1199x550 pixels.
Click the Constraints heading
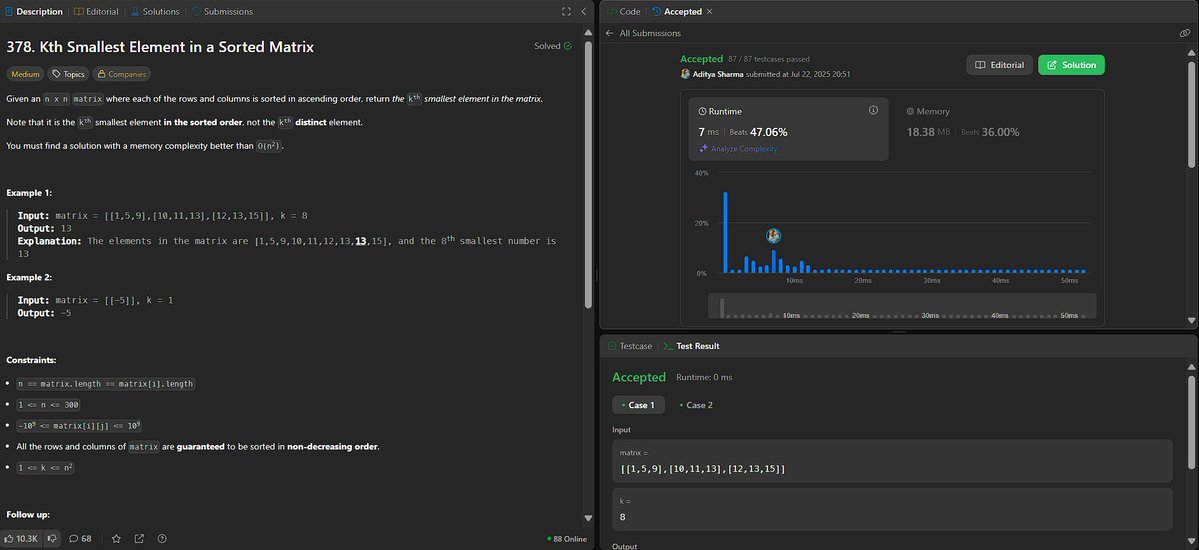(x=31, y=360)
